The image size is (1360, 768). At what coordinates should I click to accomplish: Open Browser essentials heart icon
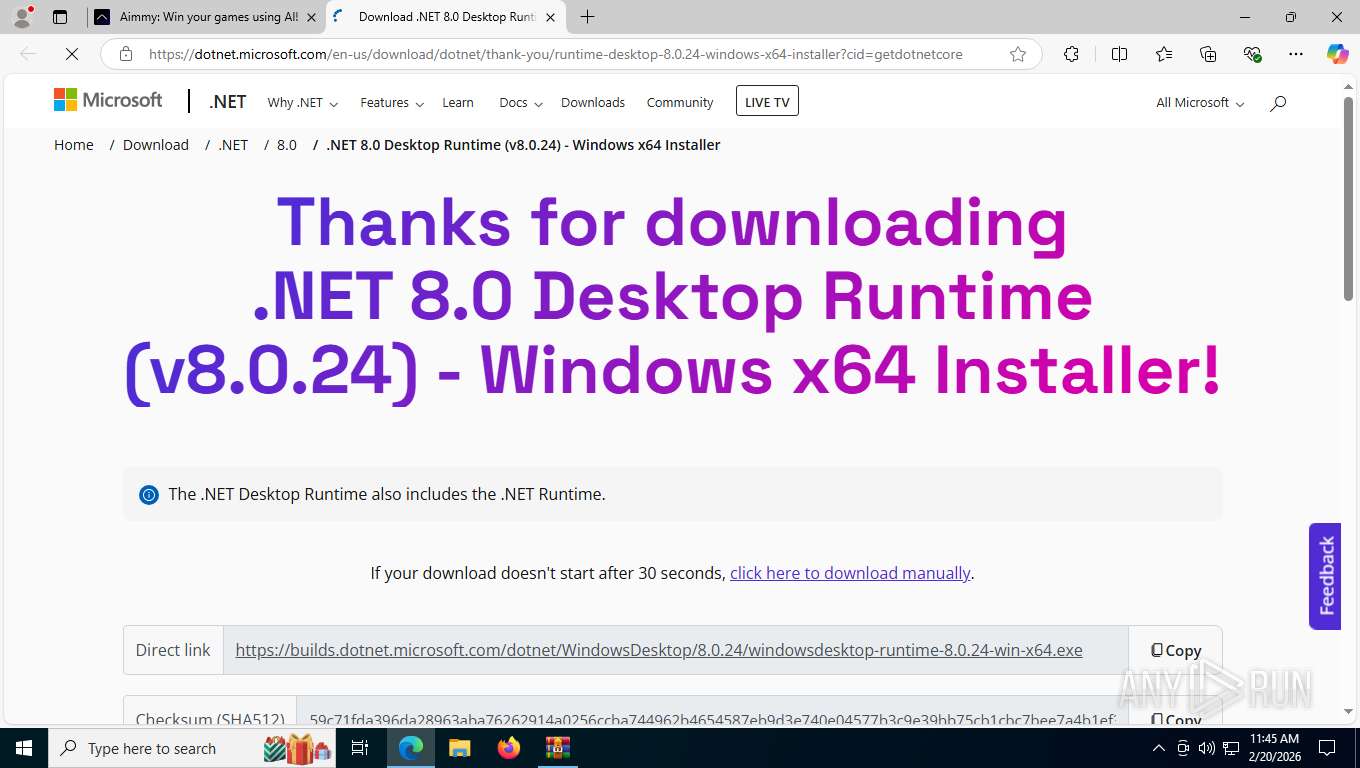(x=1252, y=54)
